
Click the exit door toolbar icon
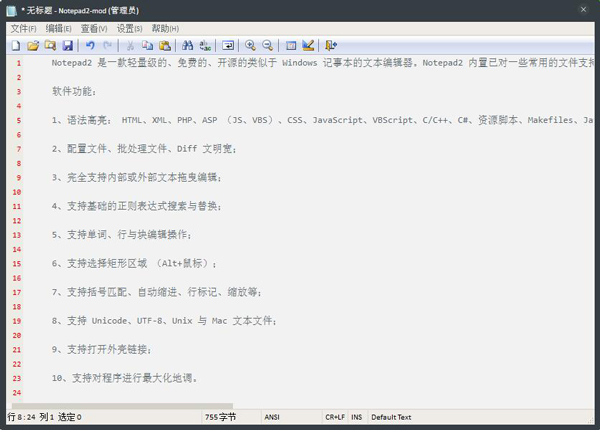(331, 46)
